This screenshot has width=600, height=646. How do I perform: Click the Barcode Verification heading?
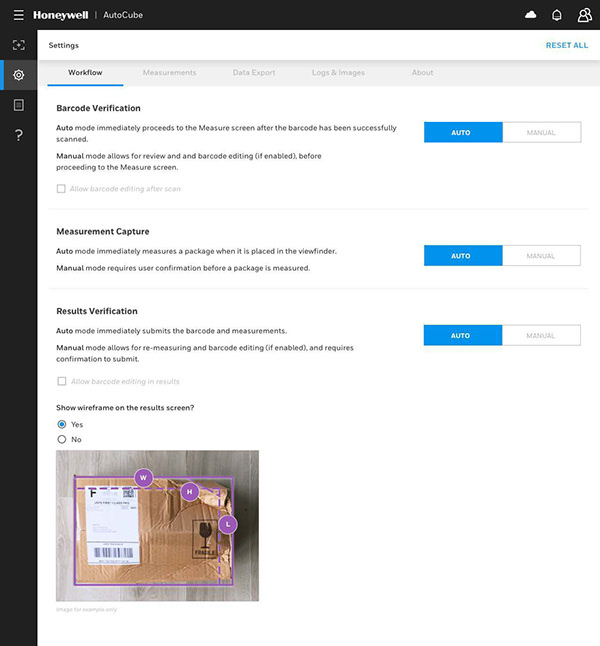[x=98, y=108]
